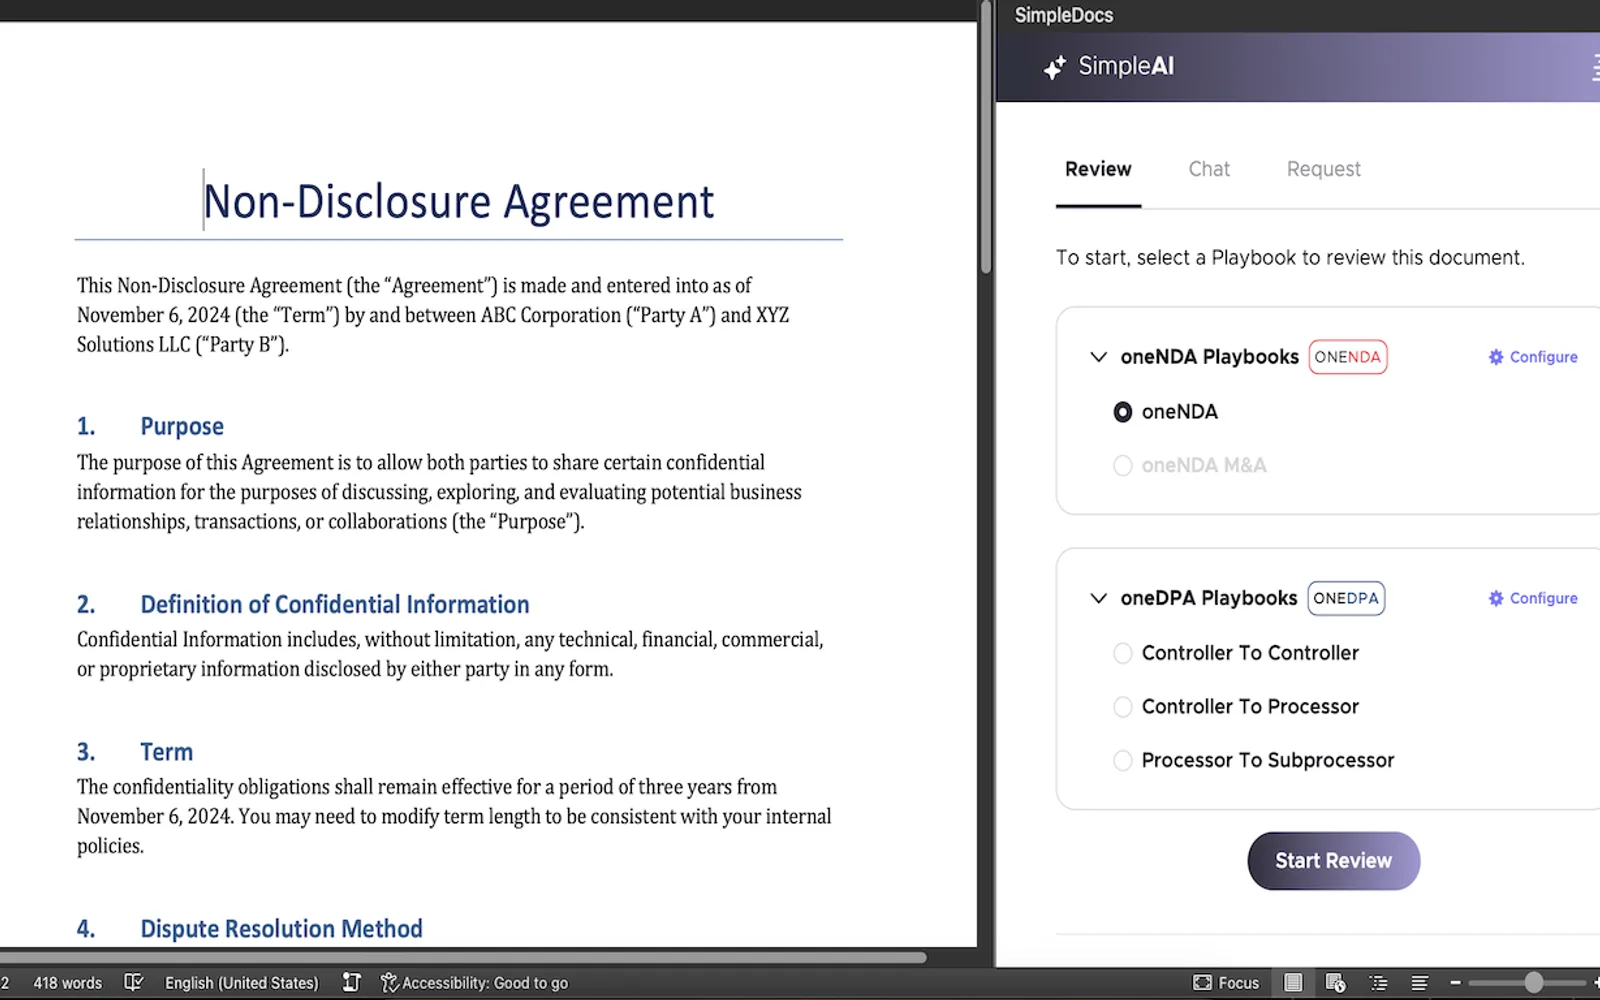Open the Request tab
The height and width of the screenshot is (1000, 1600).
point(1323,169)
